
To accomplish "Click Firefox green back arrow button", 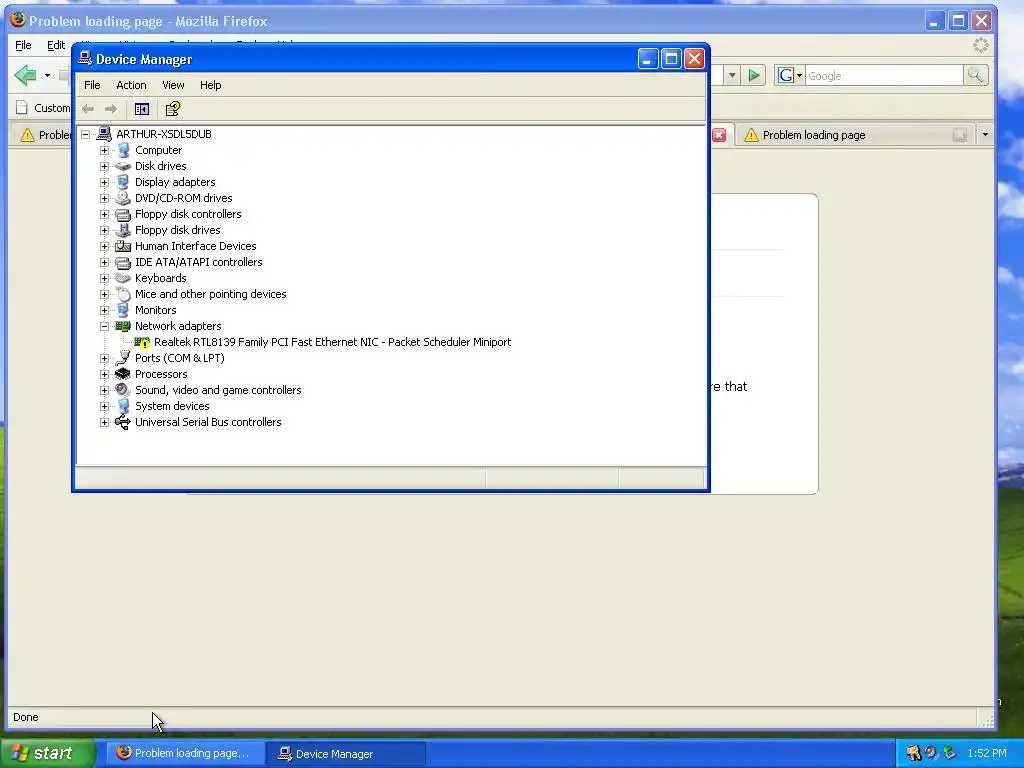I will pyautogui.click(x=26, y=75).
